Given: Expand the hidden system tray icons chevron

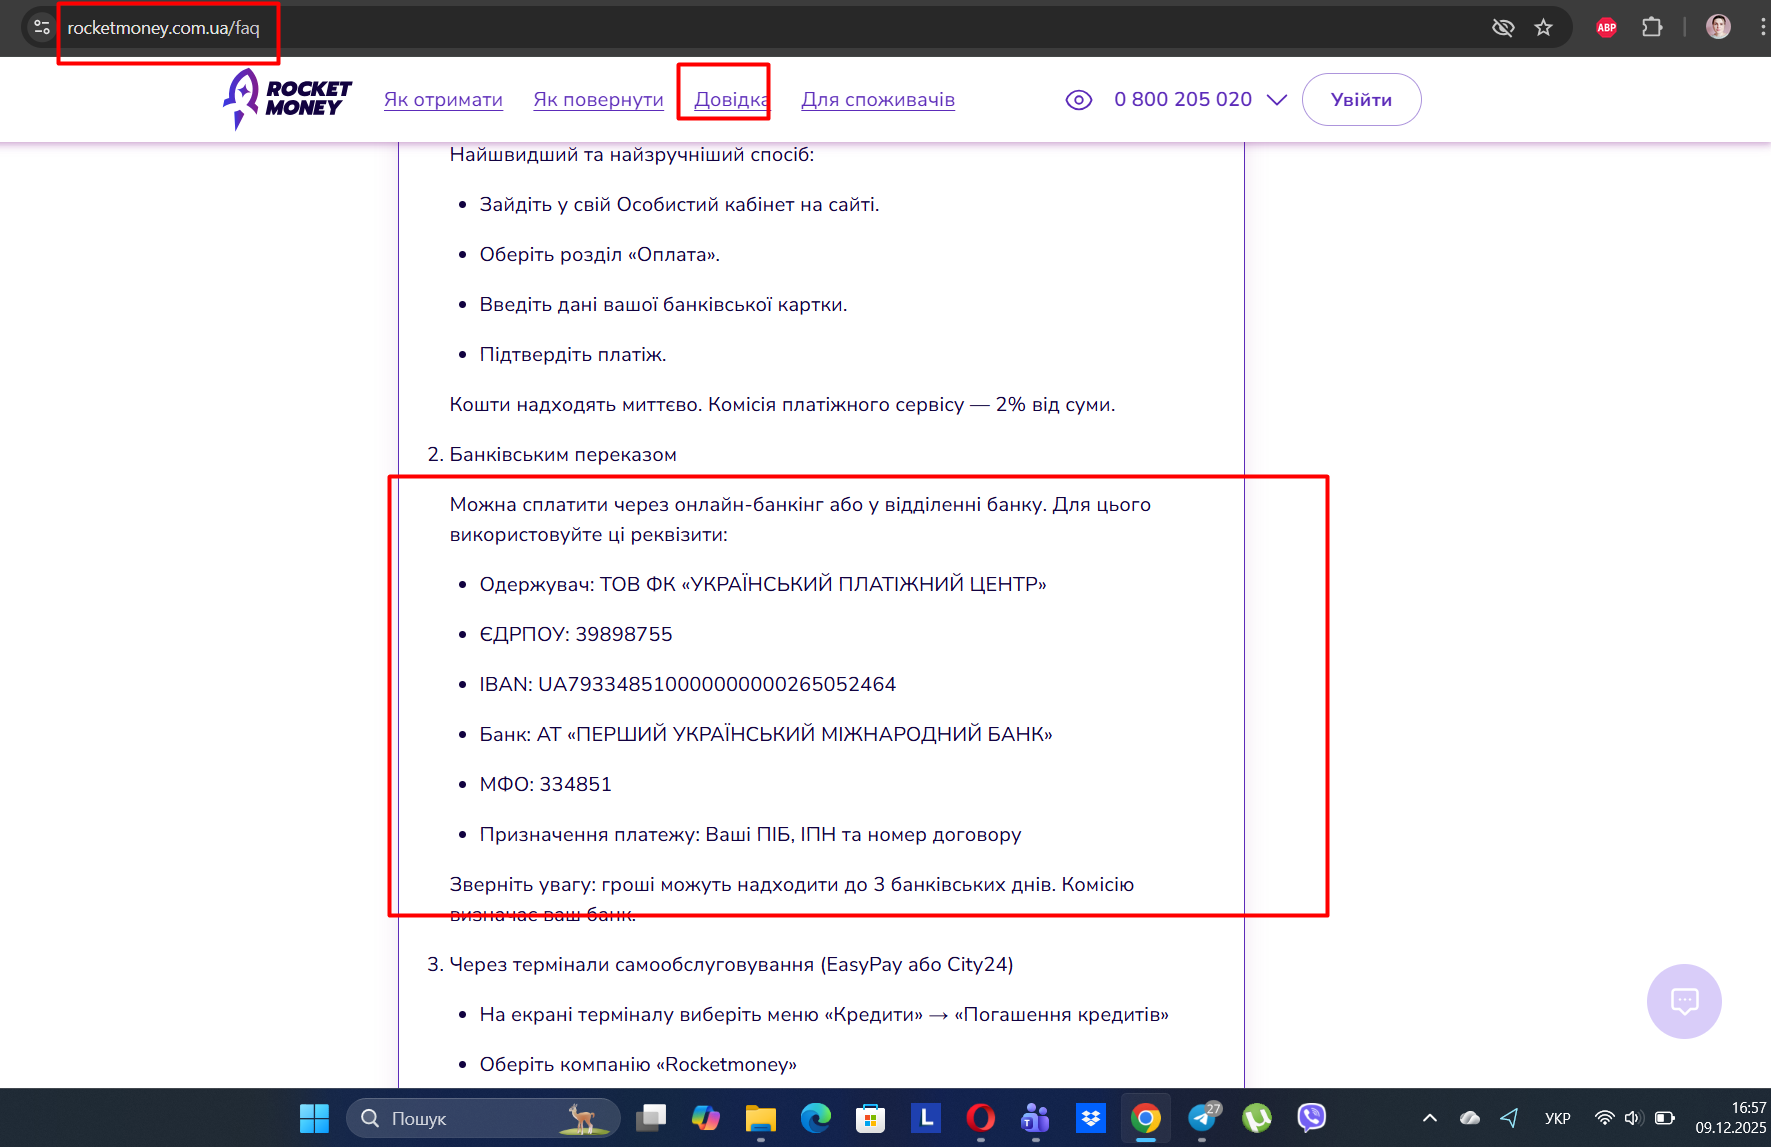Looking at the screenshot, I should 1430,1118.
